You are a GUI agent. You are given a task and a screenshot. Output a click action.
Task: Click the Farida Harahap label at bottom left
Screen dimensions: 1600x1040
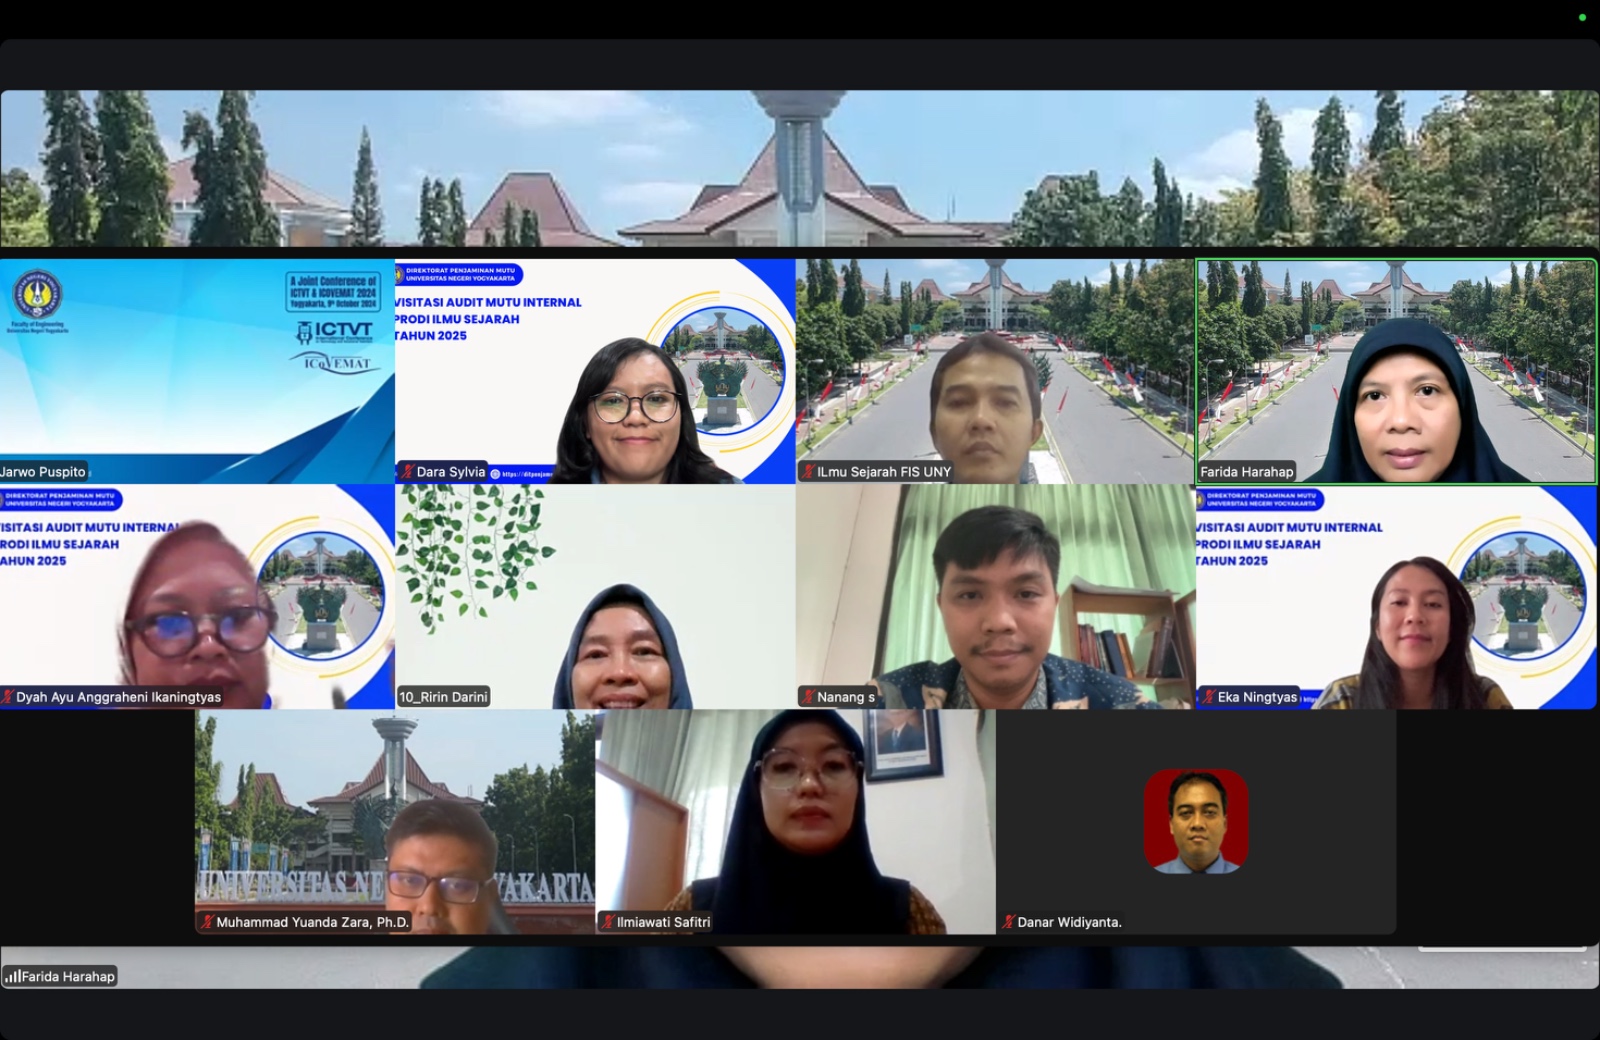pyautogui.click(x=68, y=976)
